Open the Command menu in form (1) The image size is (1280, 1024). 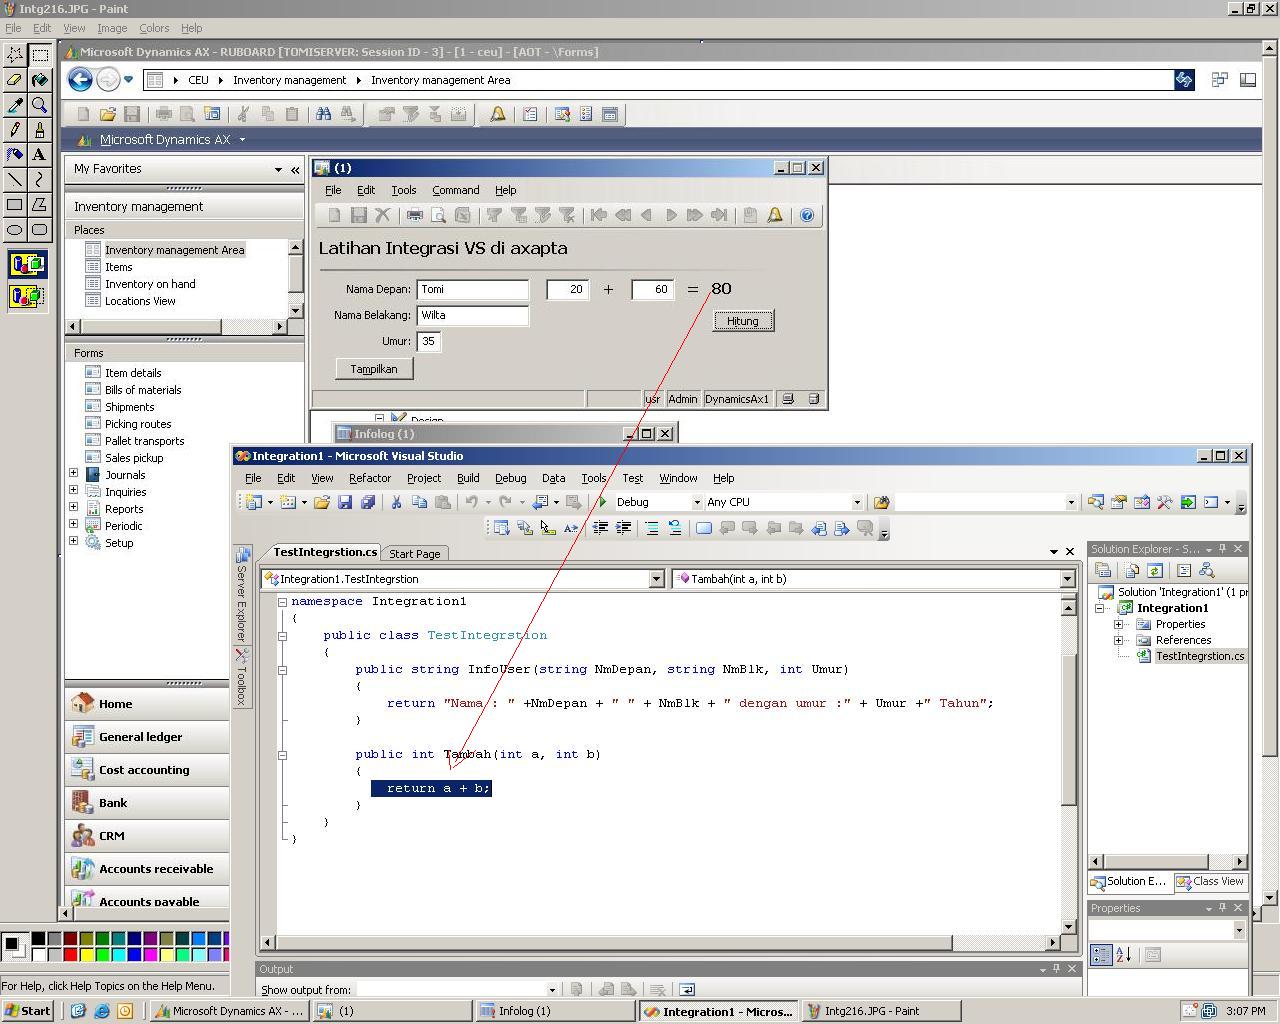coord(456,190)
